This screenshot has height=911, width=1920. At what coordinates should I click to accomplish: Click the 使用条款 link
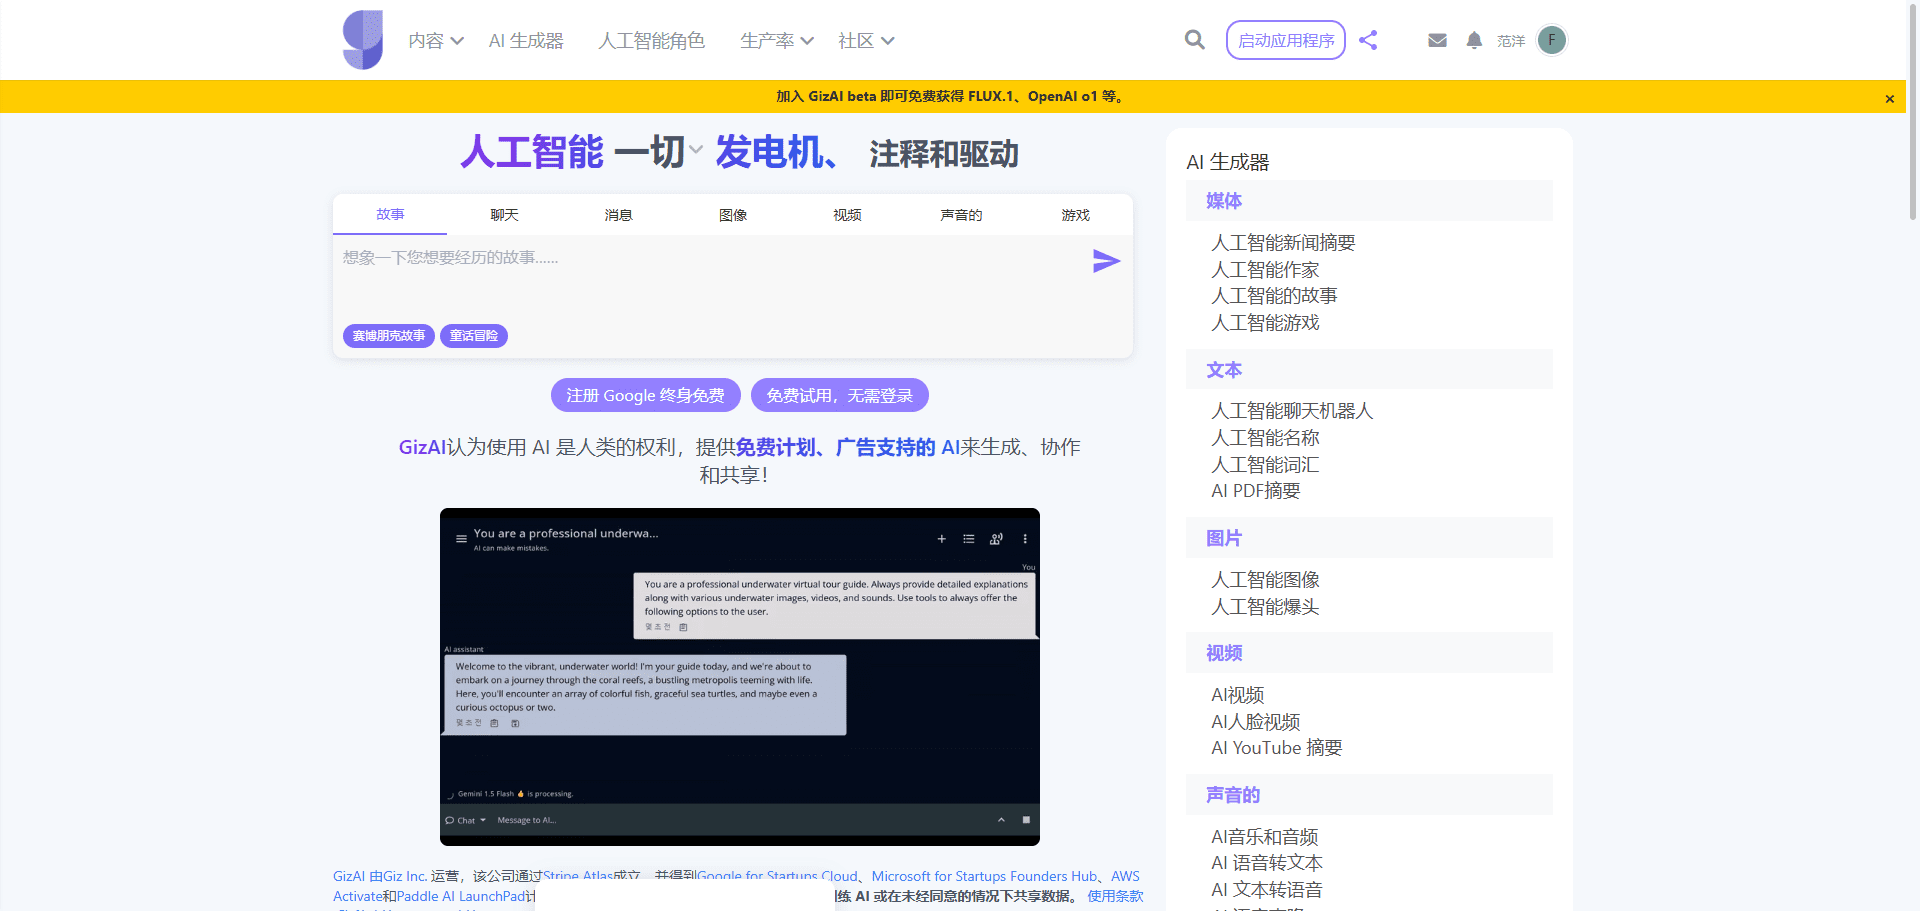pyautogui.click(x=1115, y=896)
